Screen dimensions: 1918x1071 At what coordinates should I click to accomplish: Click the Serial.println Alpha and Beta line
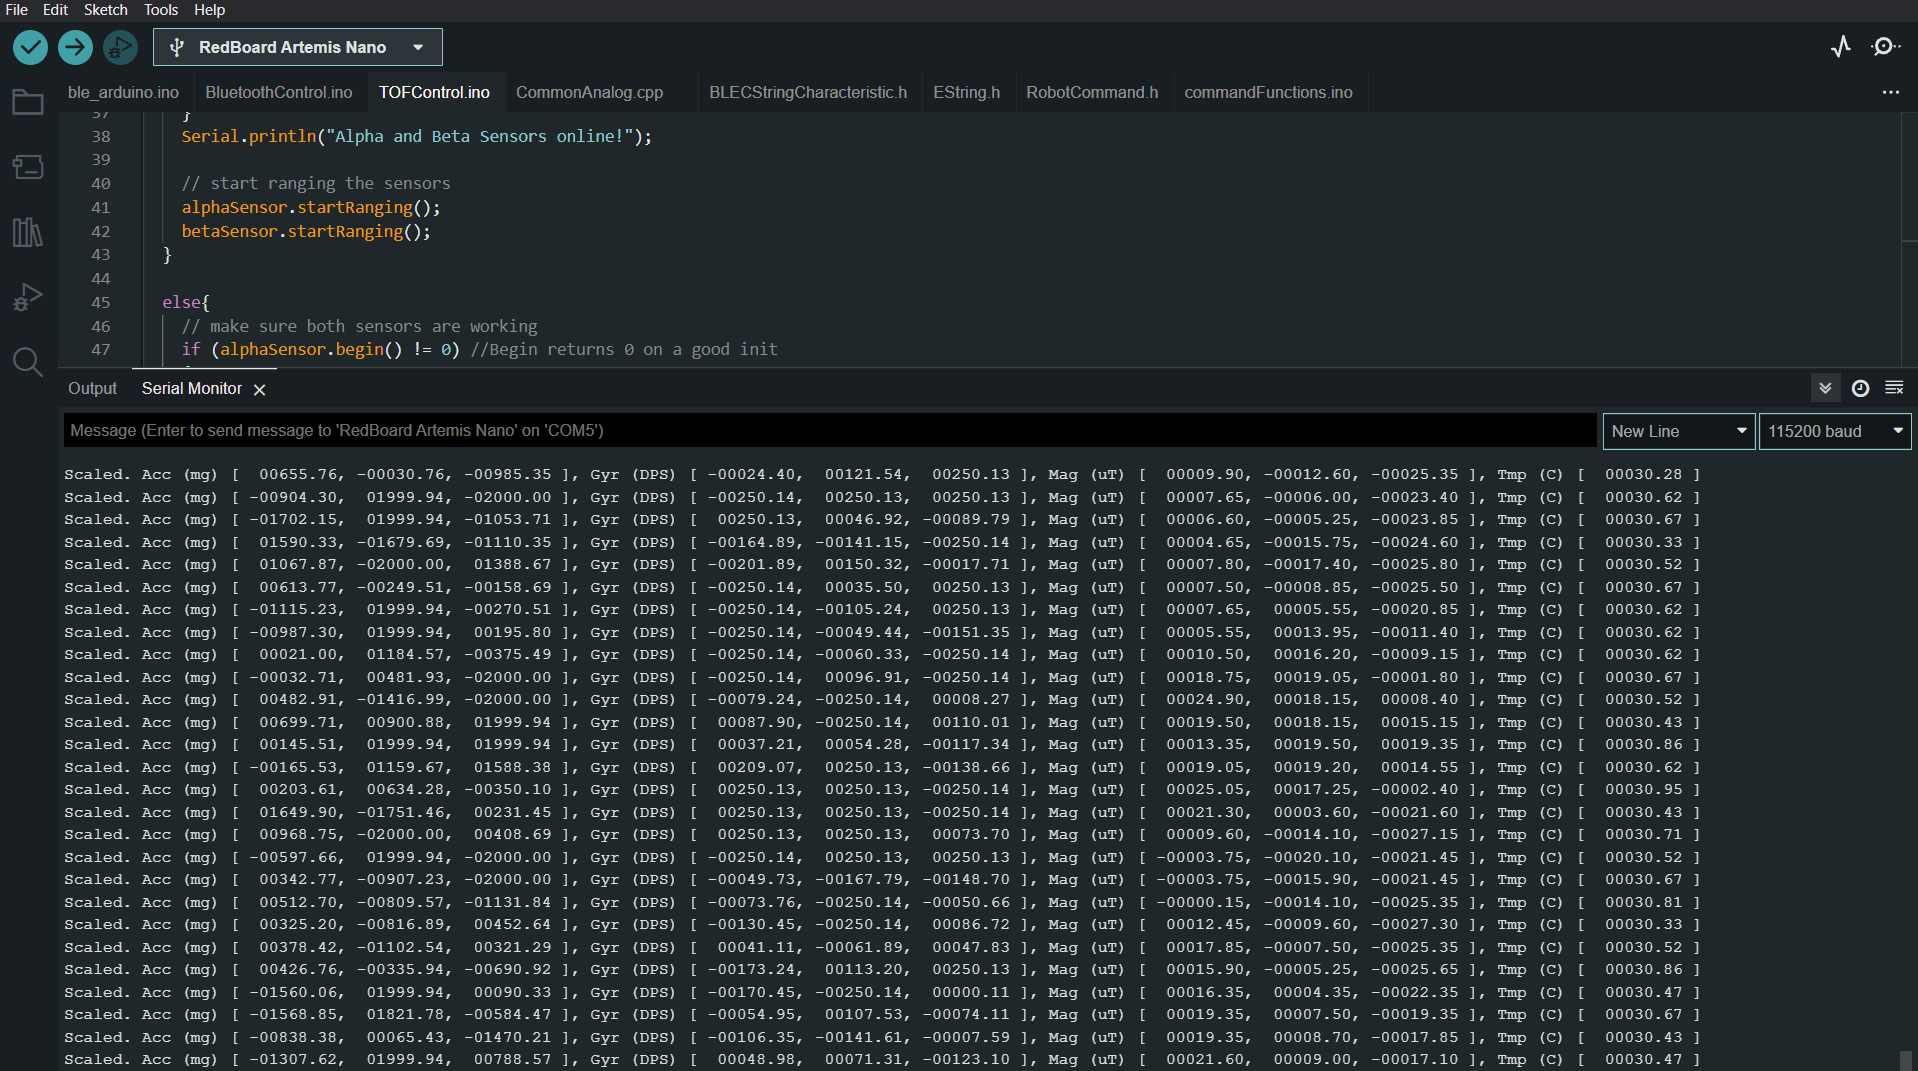pyautogui.click(x=416, y=137)
